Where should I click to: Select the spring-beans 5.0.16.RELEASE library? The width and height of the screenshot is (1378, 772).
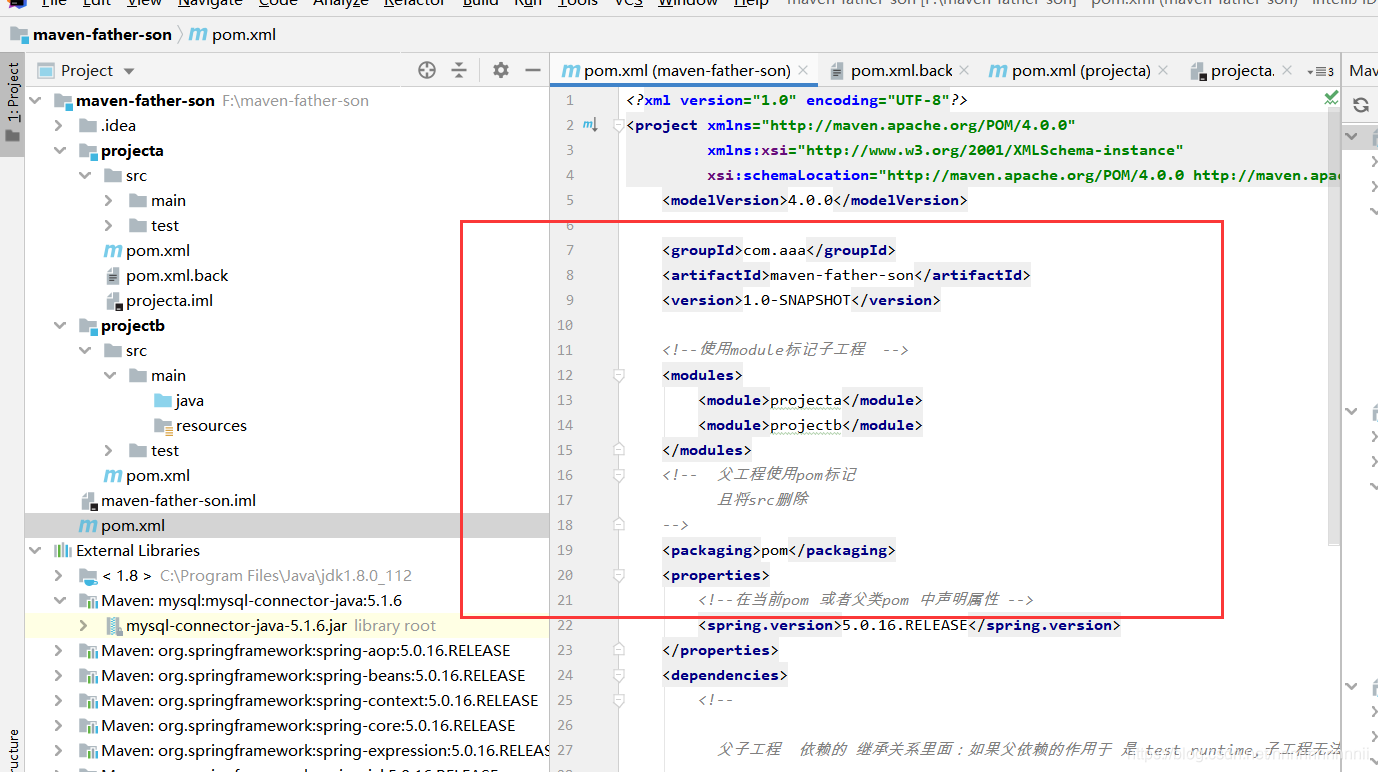coord(302,676)
